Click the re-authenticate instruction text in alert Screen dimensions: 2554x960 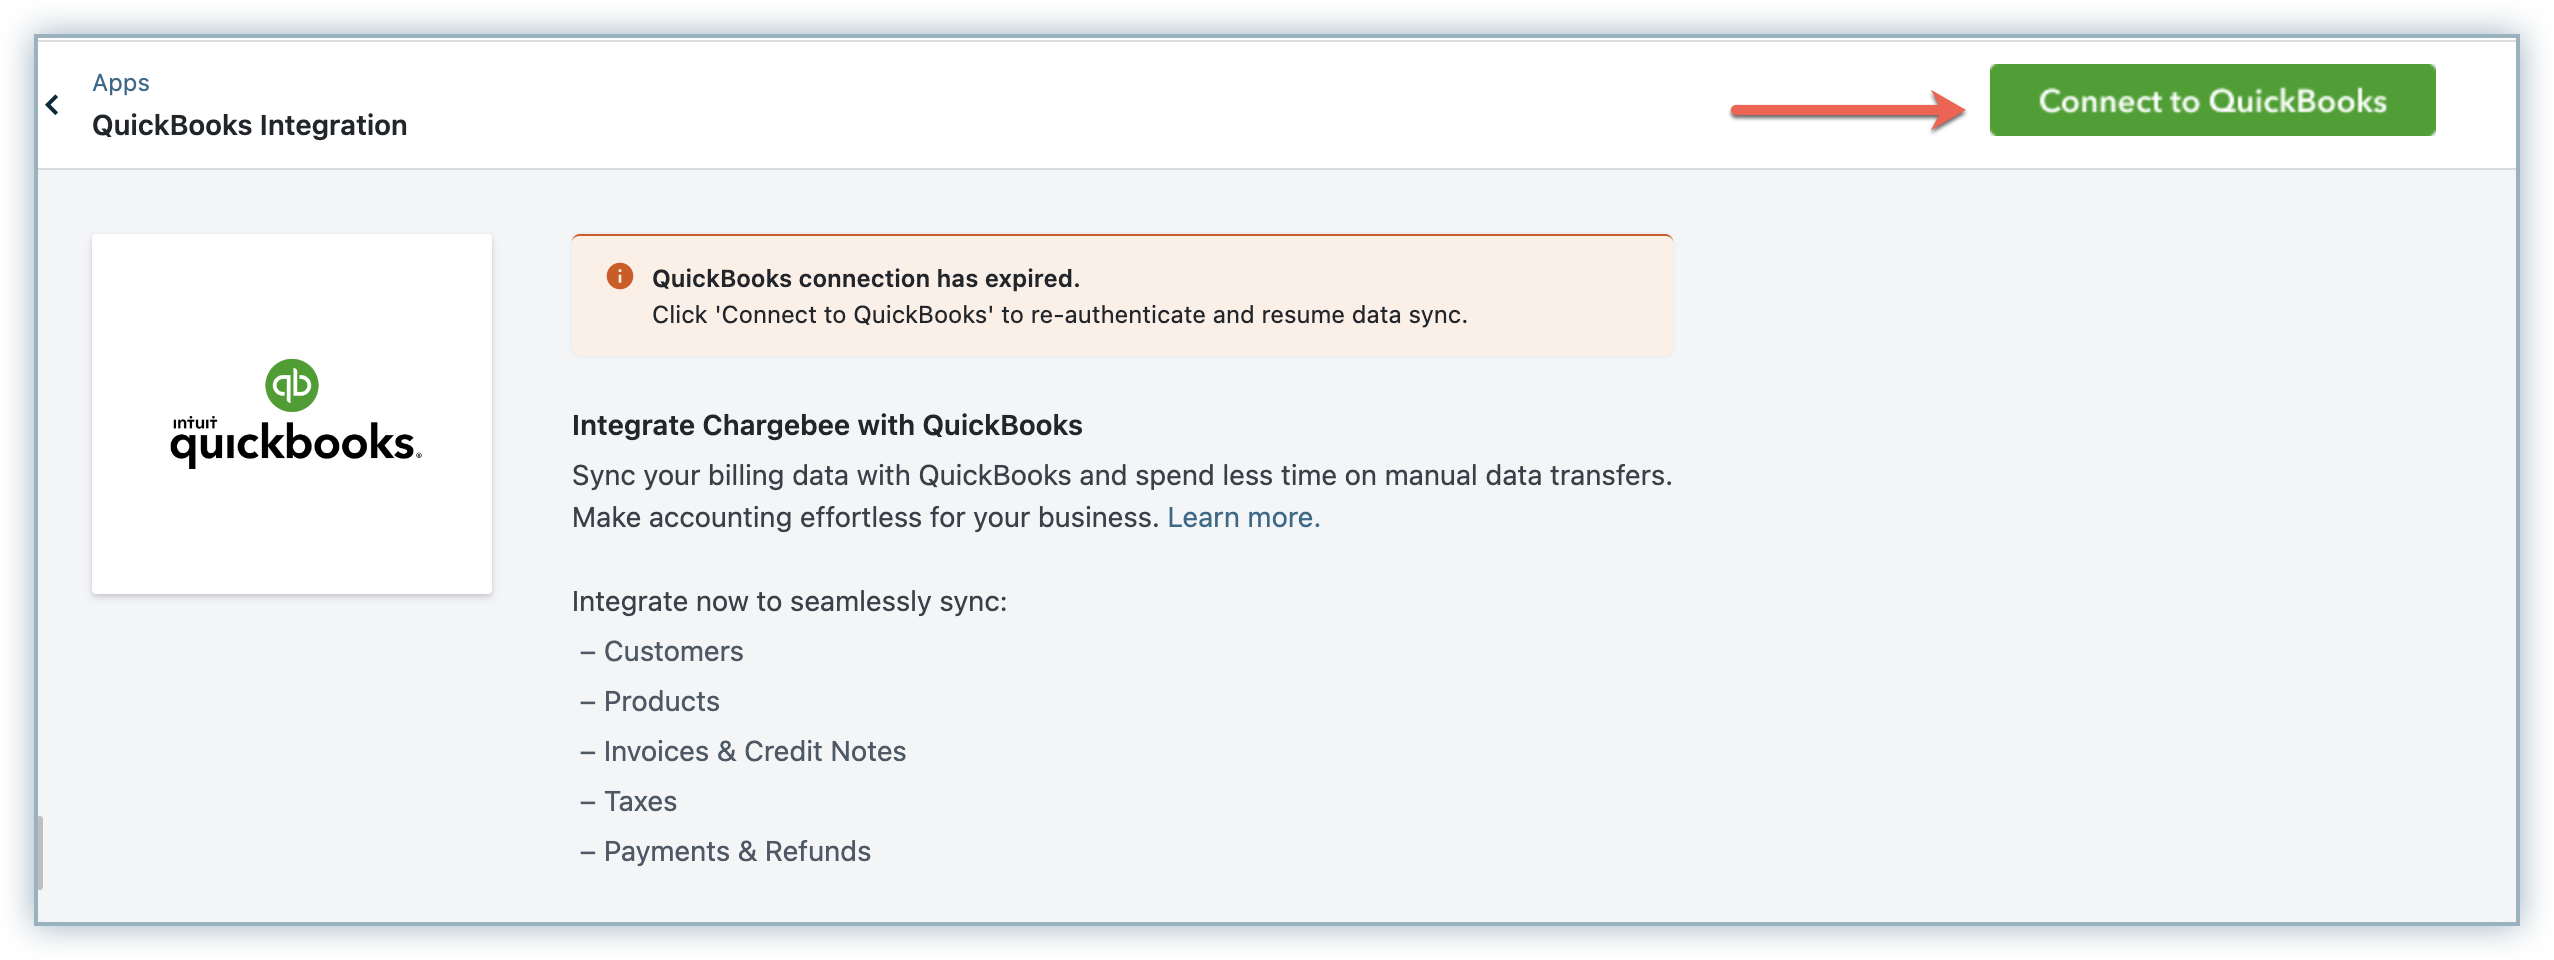[x=1059, y=315]
